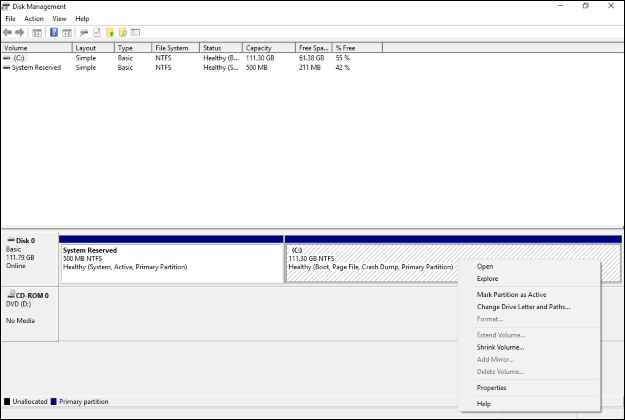Sort by the % Free column header
Screen dimensions: 625x420
point(357,48)
